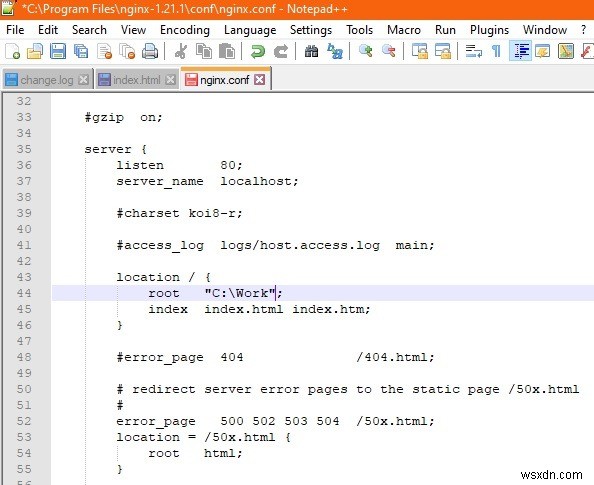Click the "#gzip on;" comment line

123,117
